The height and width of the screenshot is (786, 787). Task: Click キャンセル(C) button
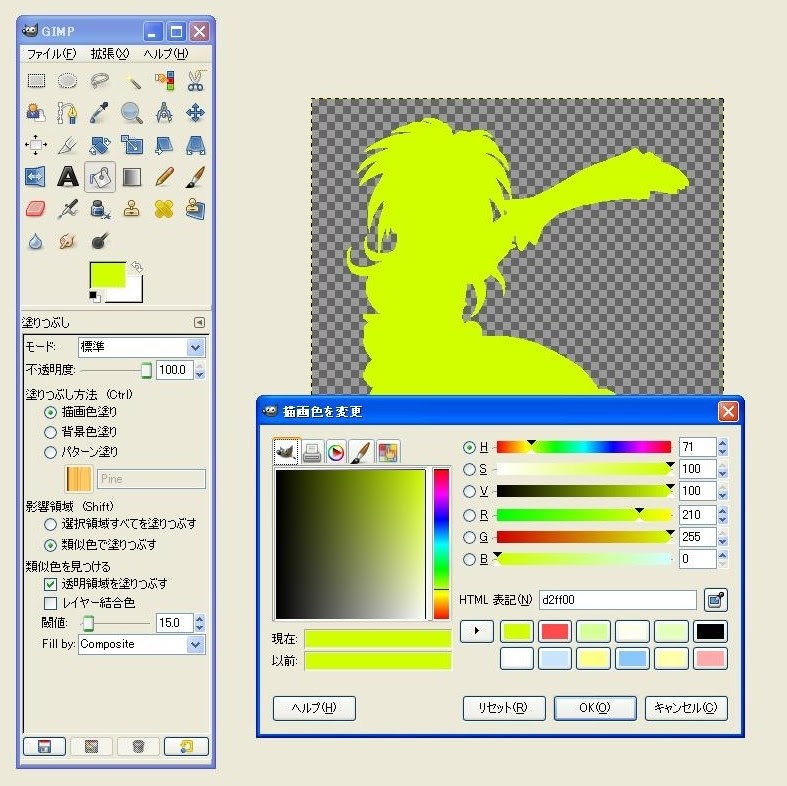click(686, 708)
